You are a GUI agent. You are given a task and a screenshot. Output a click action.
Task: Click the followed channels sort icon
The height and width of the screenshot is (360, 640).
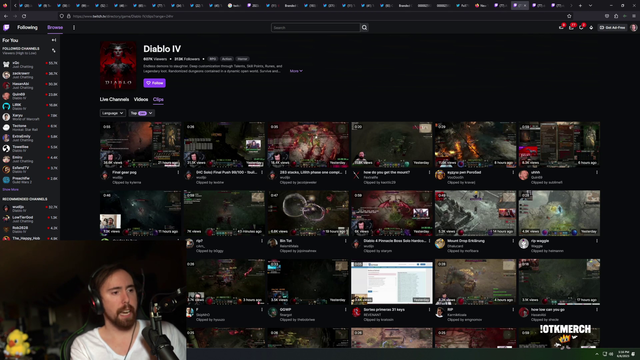[x=53, y=50]
